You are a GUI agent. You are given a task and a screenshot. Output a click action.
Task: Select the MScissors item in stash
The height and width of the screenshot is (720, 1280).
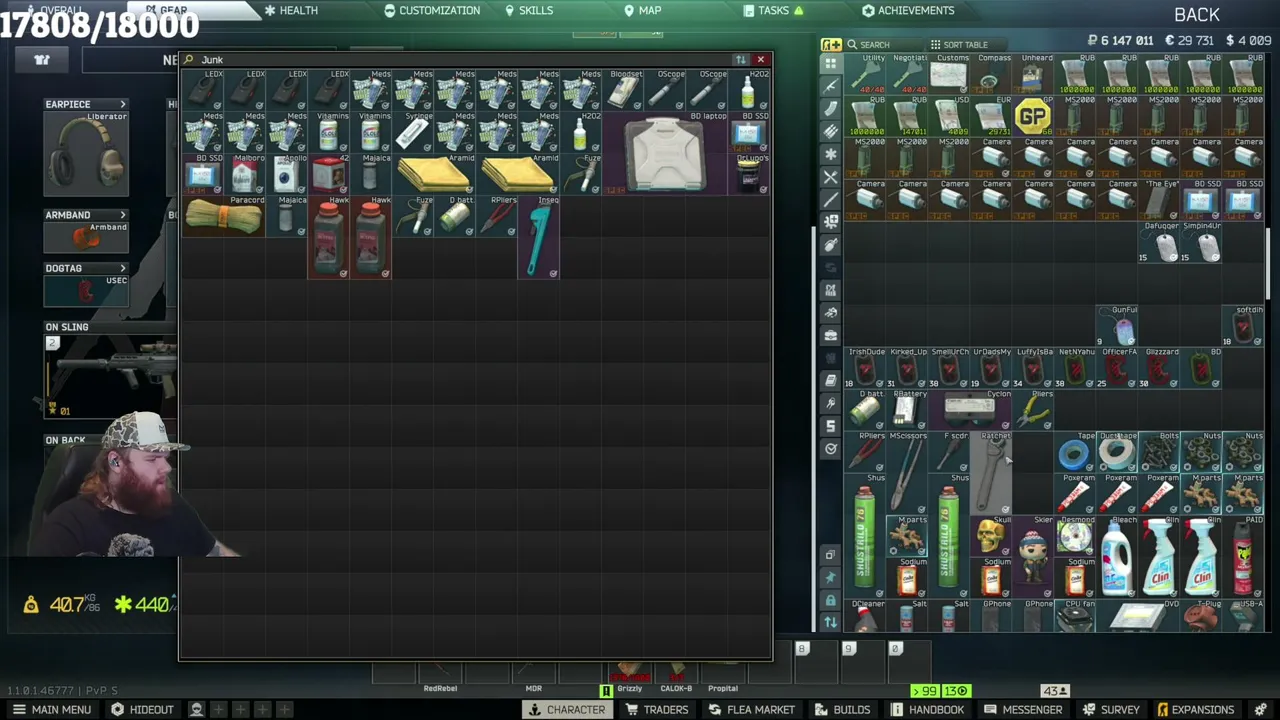click(x=906, y=474)
